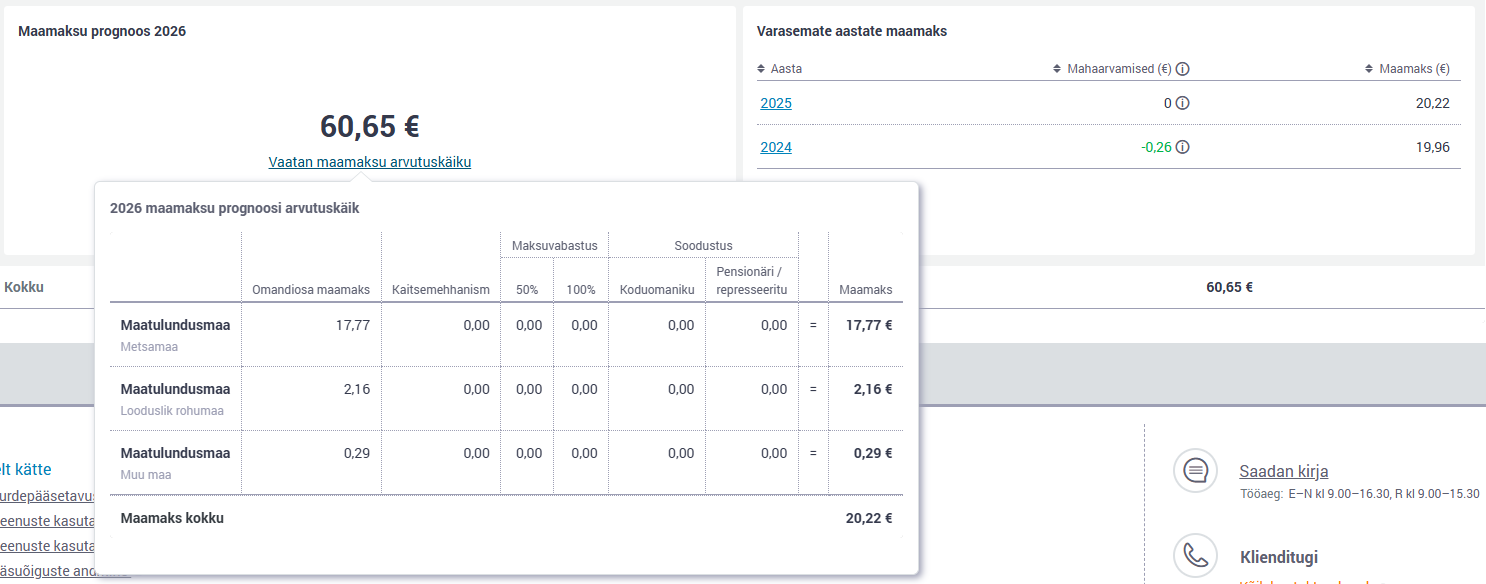Click Vaatan maamaksu arvutuskäiku link
The width and height of the screenshot is (1486, 584).
[x=370, y=162]
